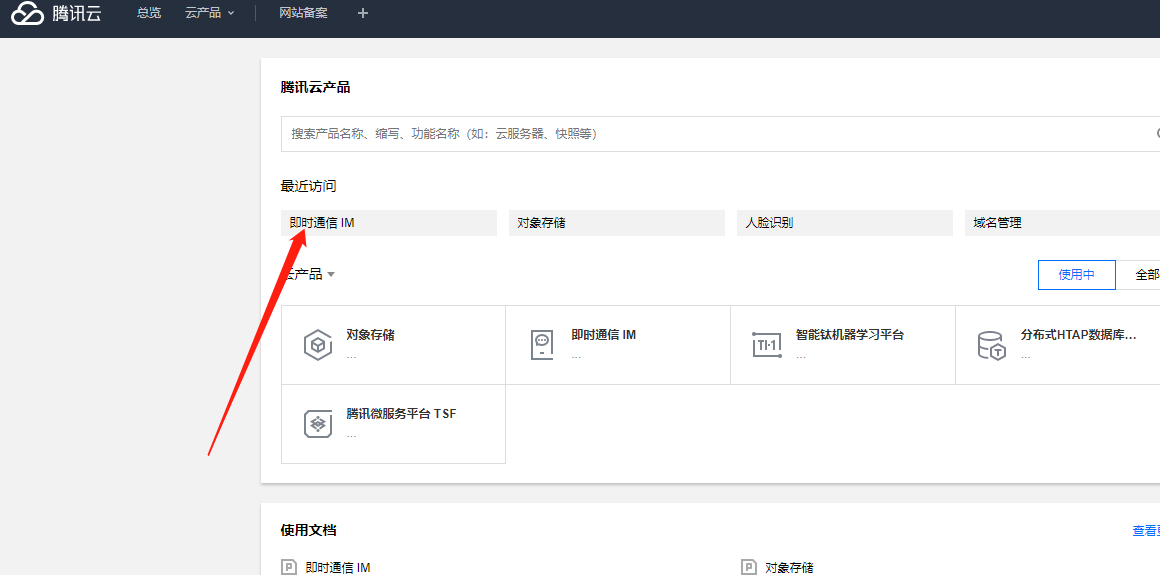Click the document icon beside 对象存储 docs
This screenshot has width=1160, height=575.
click(x=749, y=568)
